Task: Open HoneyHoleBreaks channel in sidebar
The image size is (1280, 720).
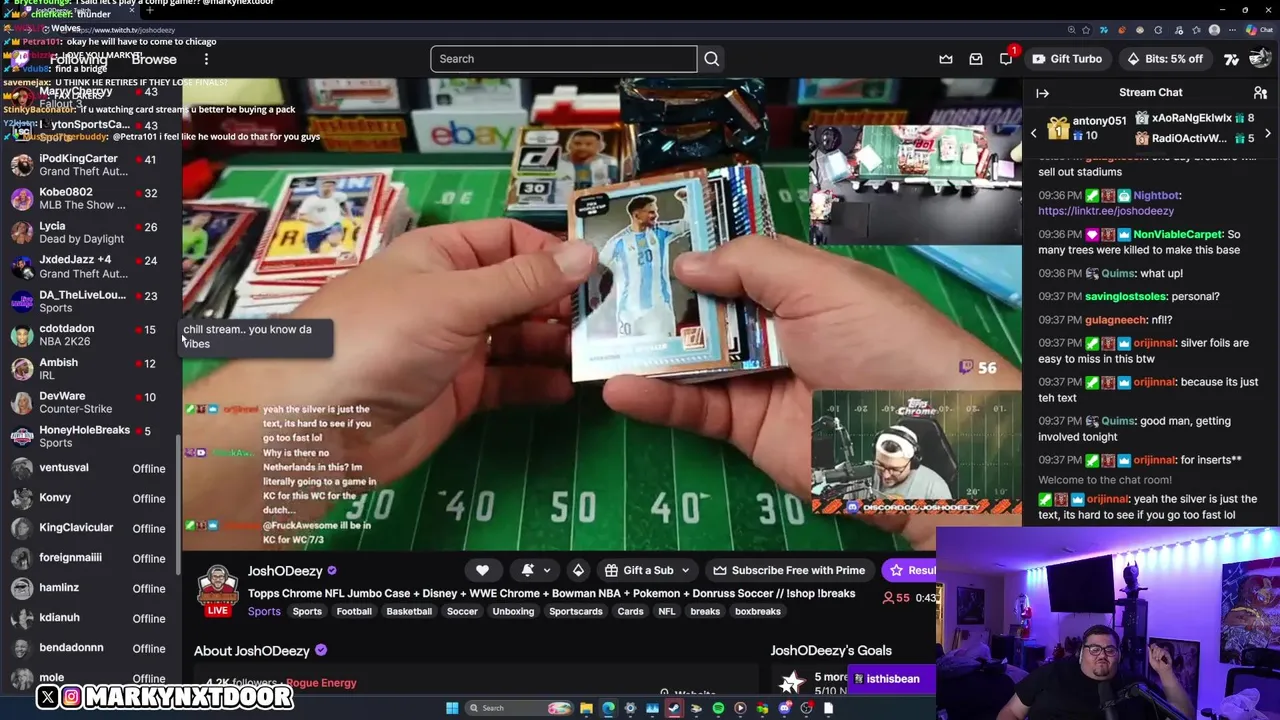Action: (x=88, y=436)
